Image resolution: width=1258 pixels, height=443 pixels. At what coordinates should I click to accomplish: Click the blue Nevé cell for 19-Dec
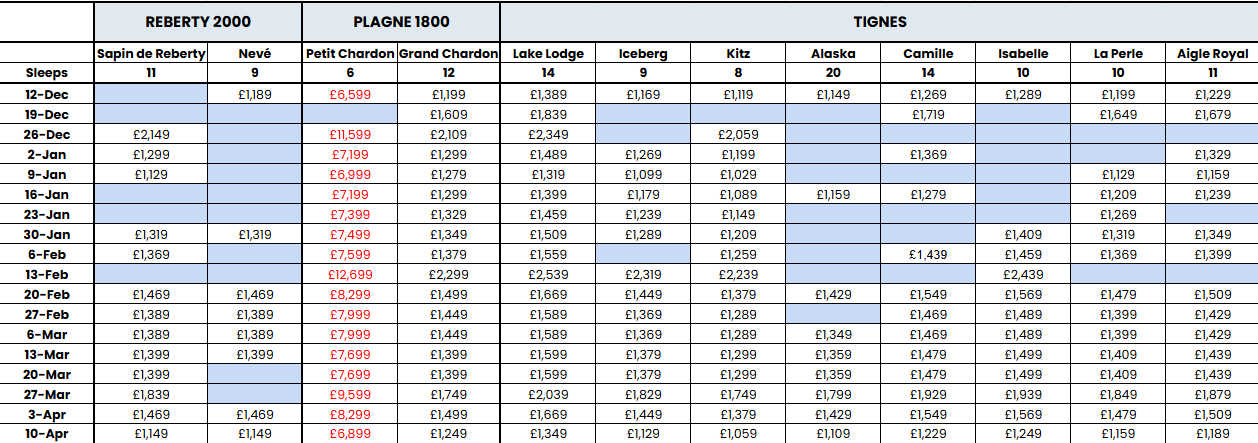tap(255, 114)
